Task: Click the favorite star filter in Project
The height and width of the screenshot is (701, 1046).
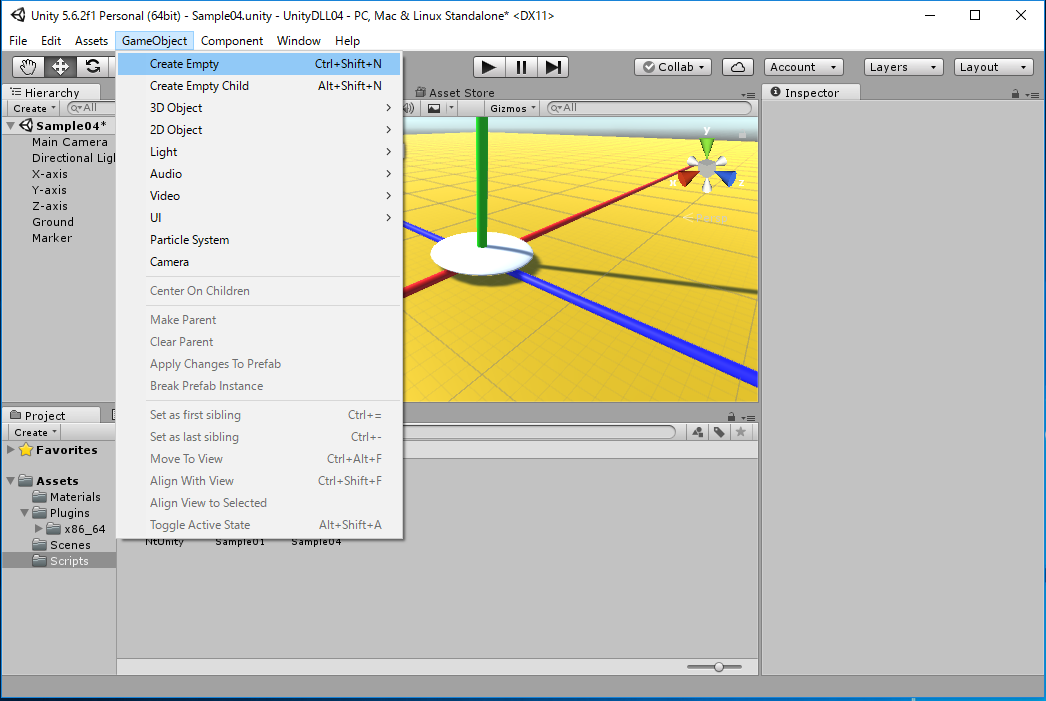Action: point(740,432)
